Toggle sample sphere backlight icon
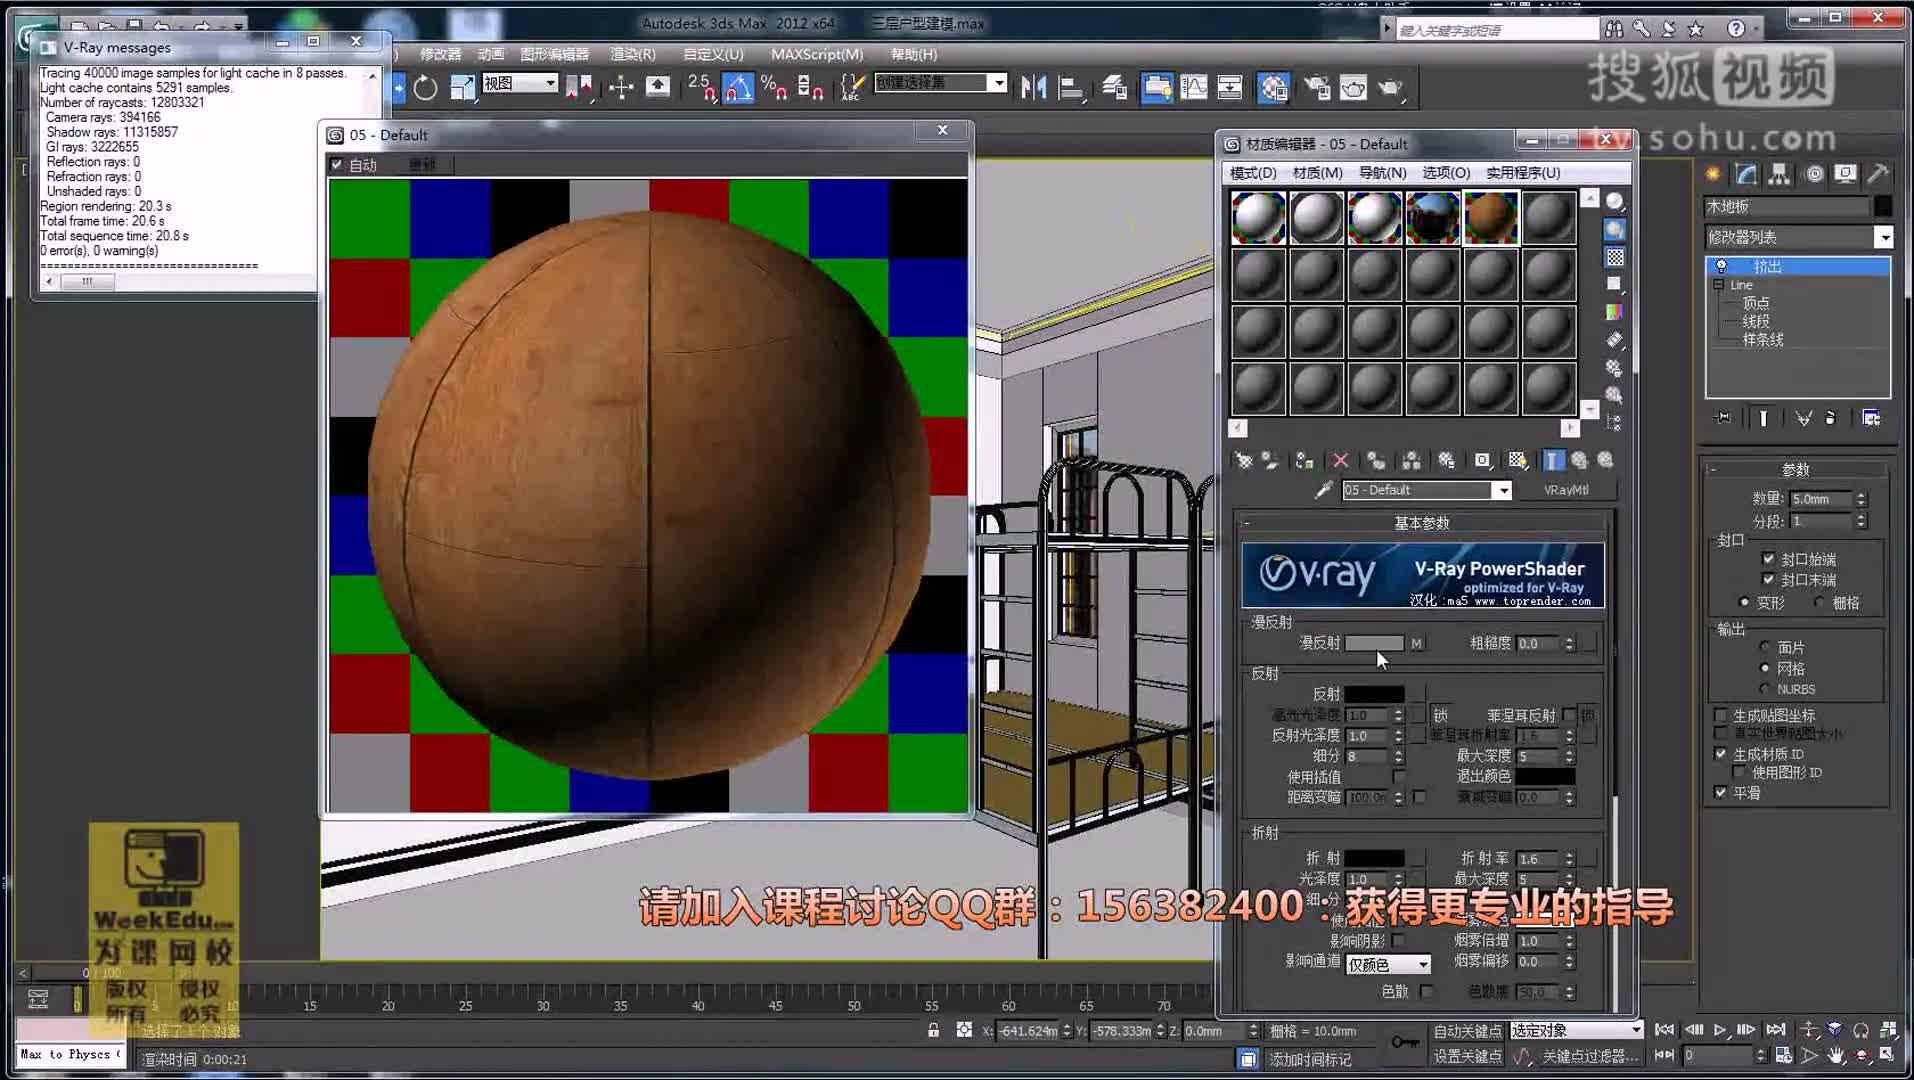The image size is (1914, 1080). (1615, 229)
